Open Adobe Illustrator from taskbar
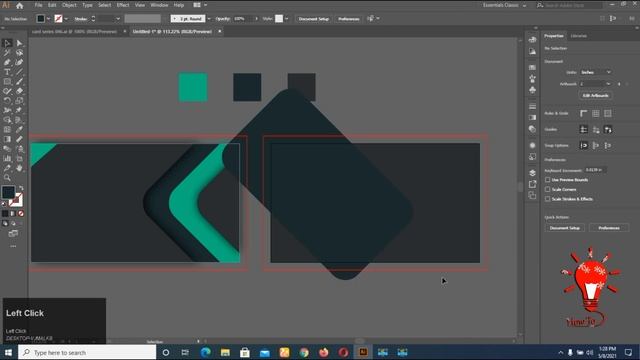Screen dimensions: 640x360 click(x=363, y=352)
